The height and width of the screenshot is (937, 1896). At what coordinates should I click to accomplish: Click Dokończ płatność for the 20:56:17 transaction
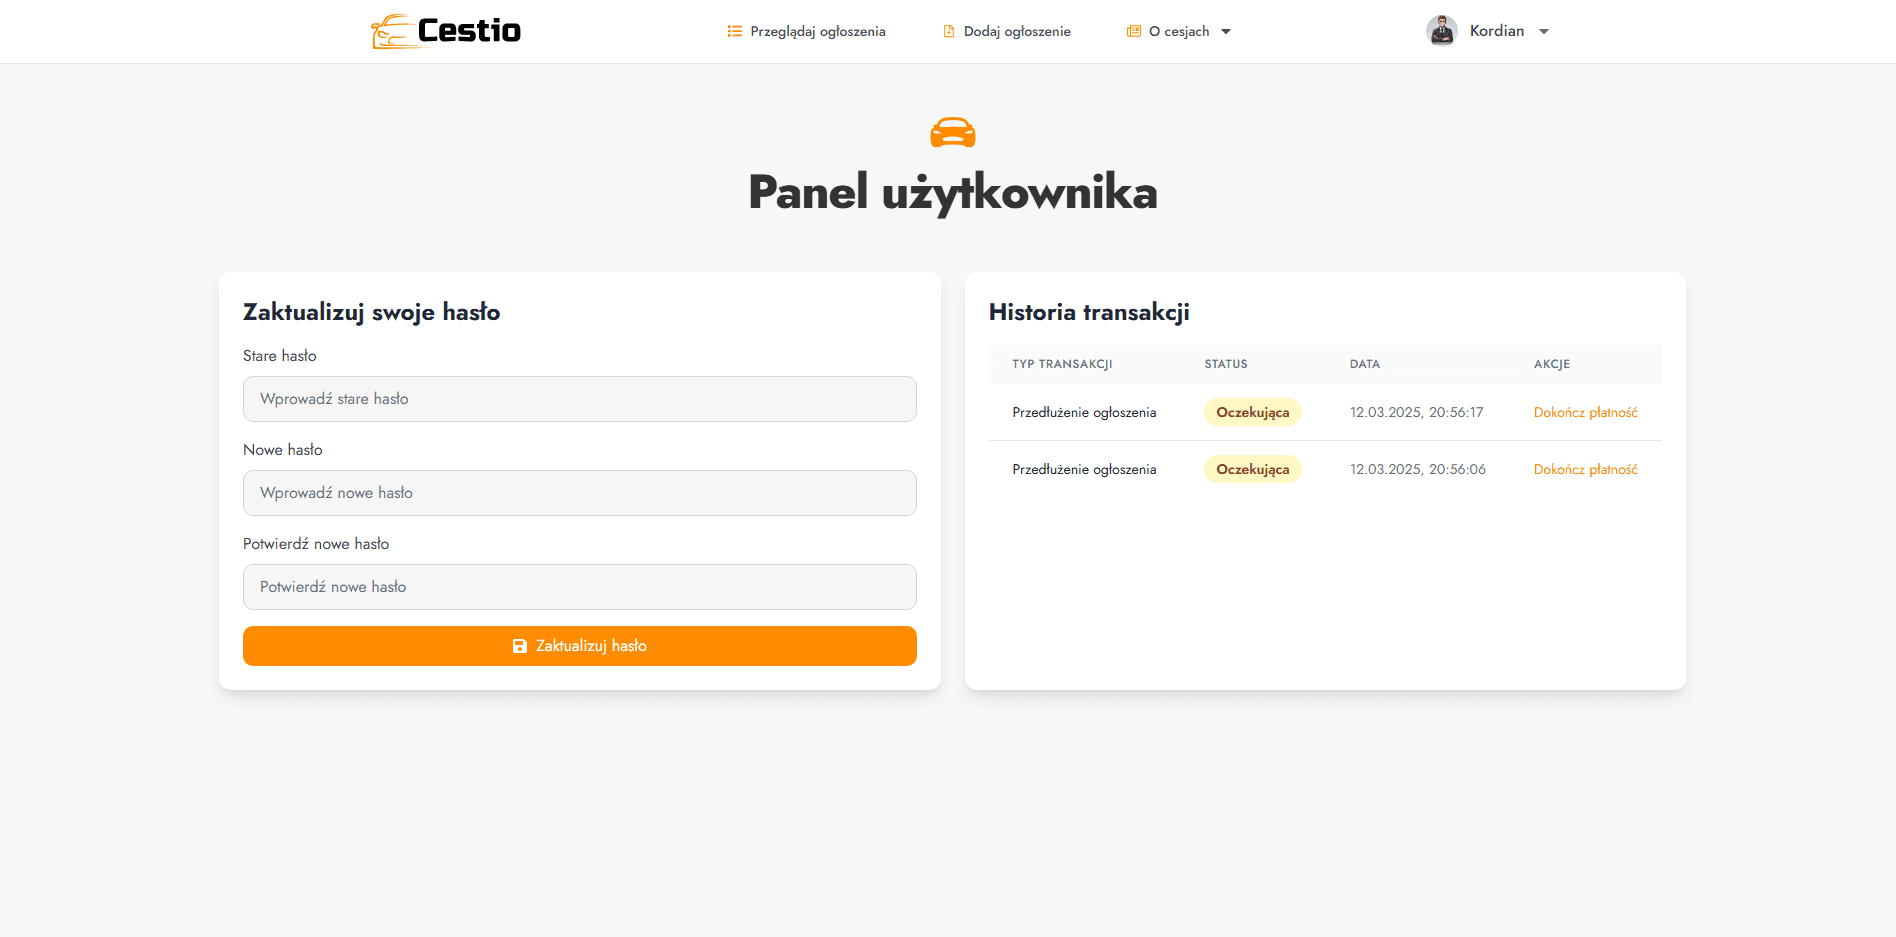coord(1585,412)
